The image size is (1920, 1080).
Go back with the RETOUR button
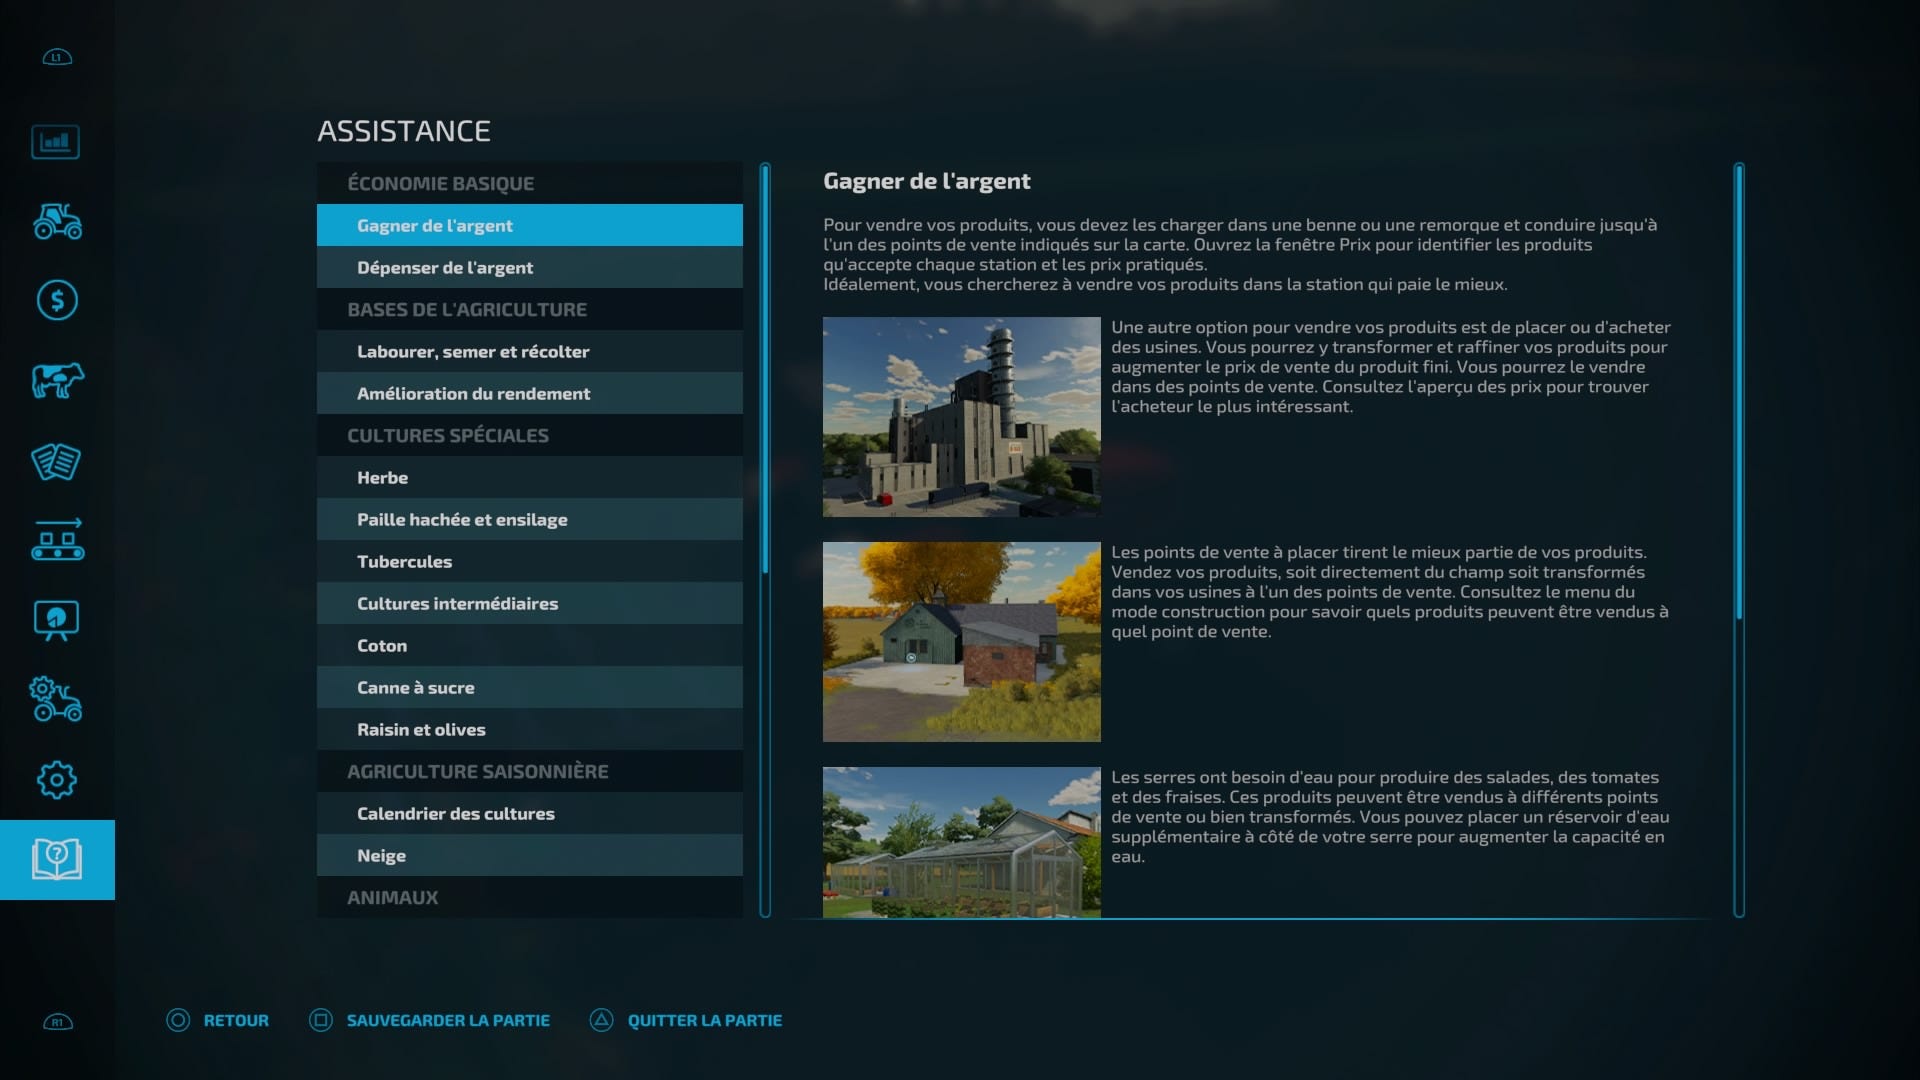236,1020
